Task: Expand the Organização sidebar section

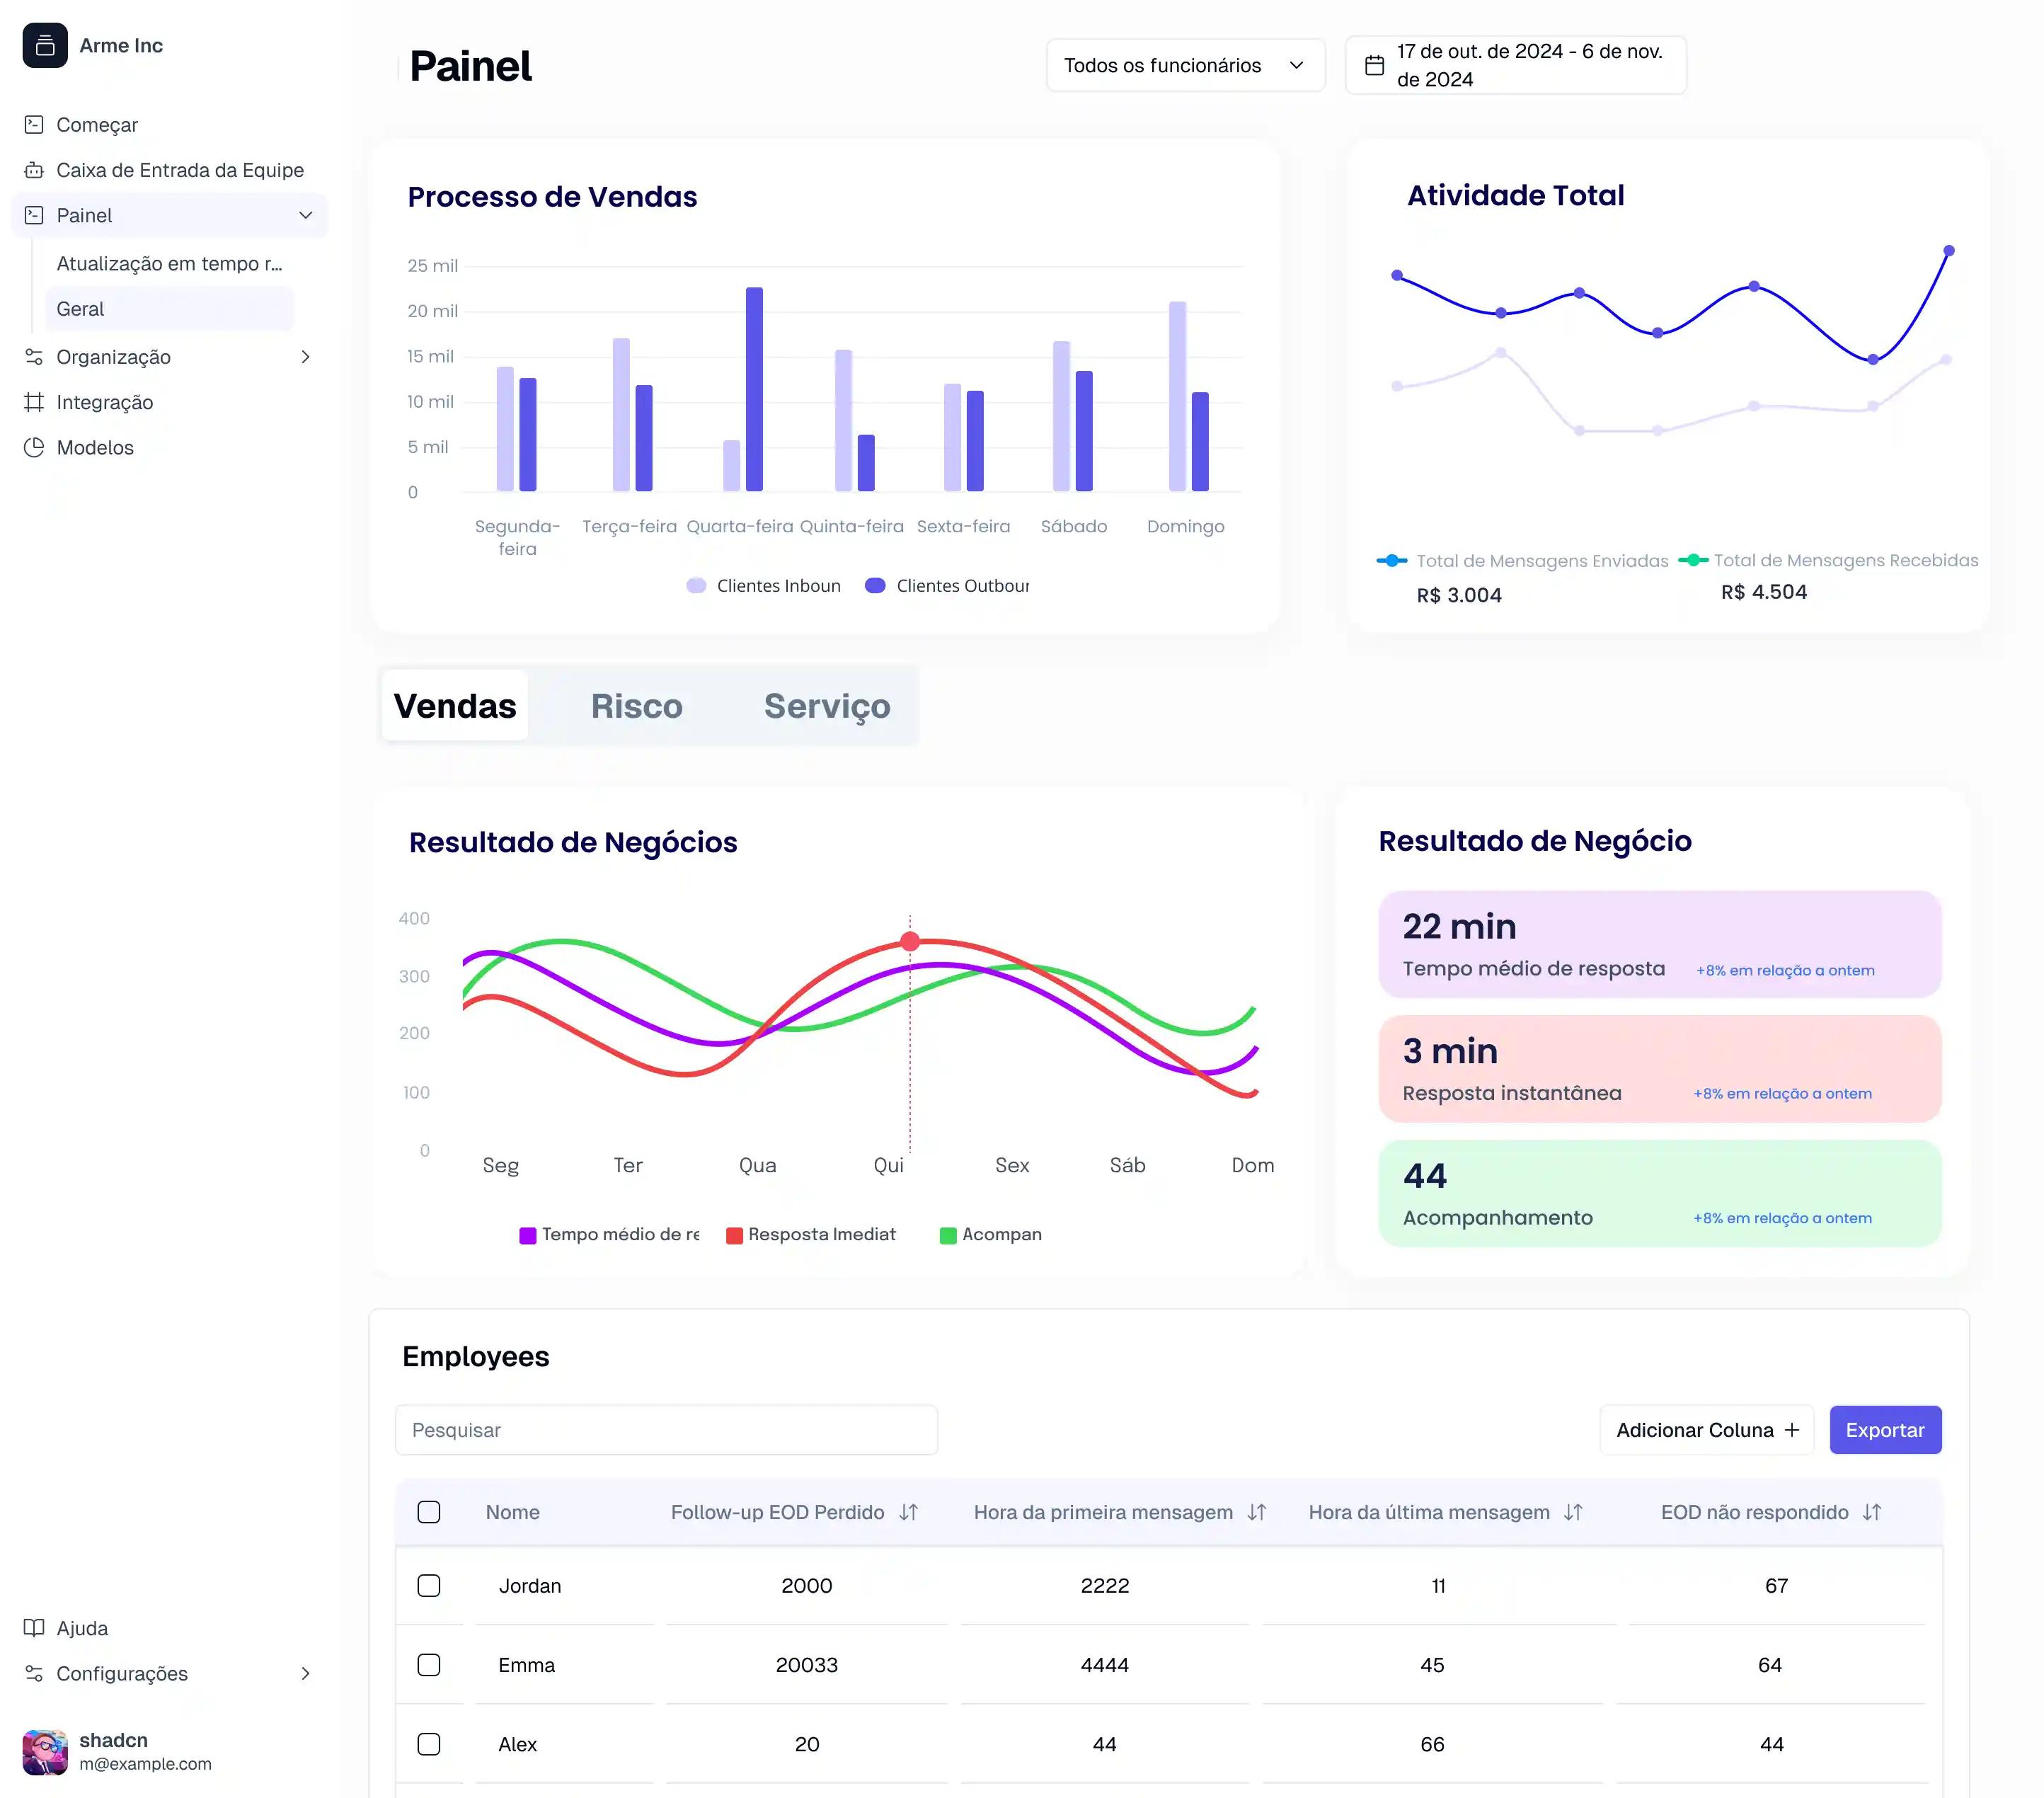Action: click(305, 357)
